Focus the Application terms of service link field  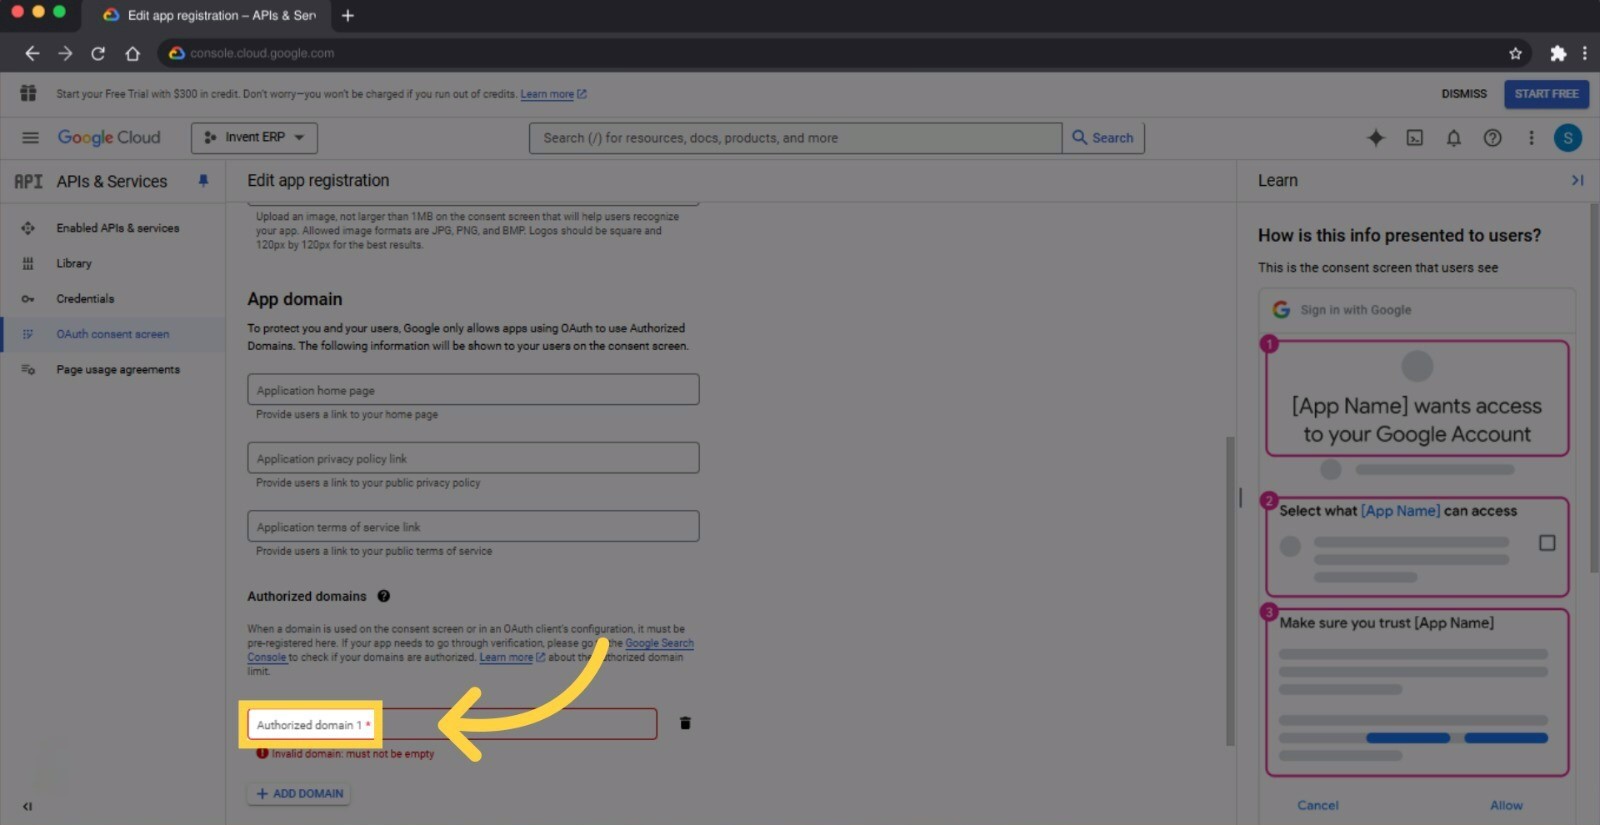click(473, 526)
